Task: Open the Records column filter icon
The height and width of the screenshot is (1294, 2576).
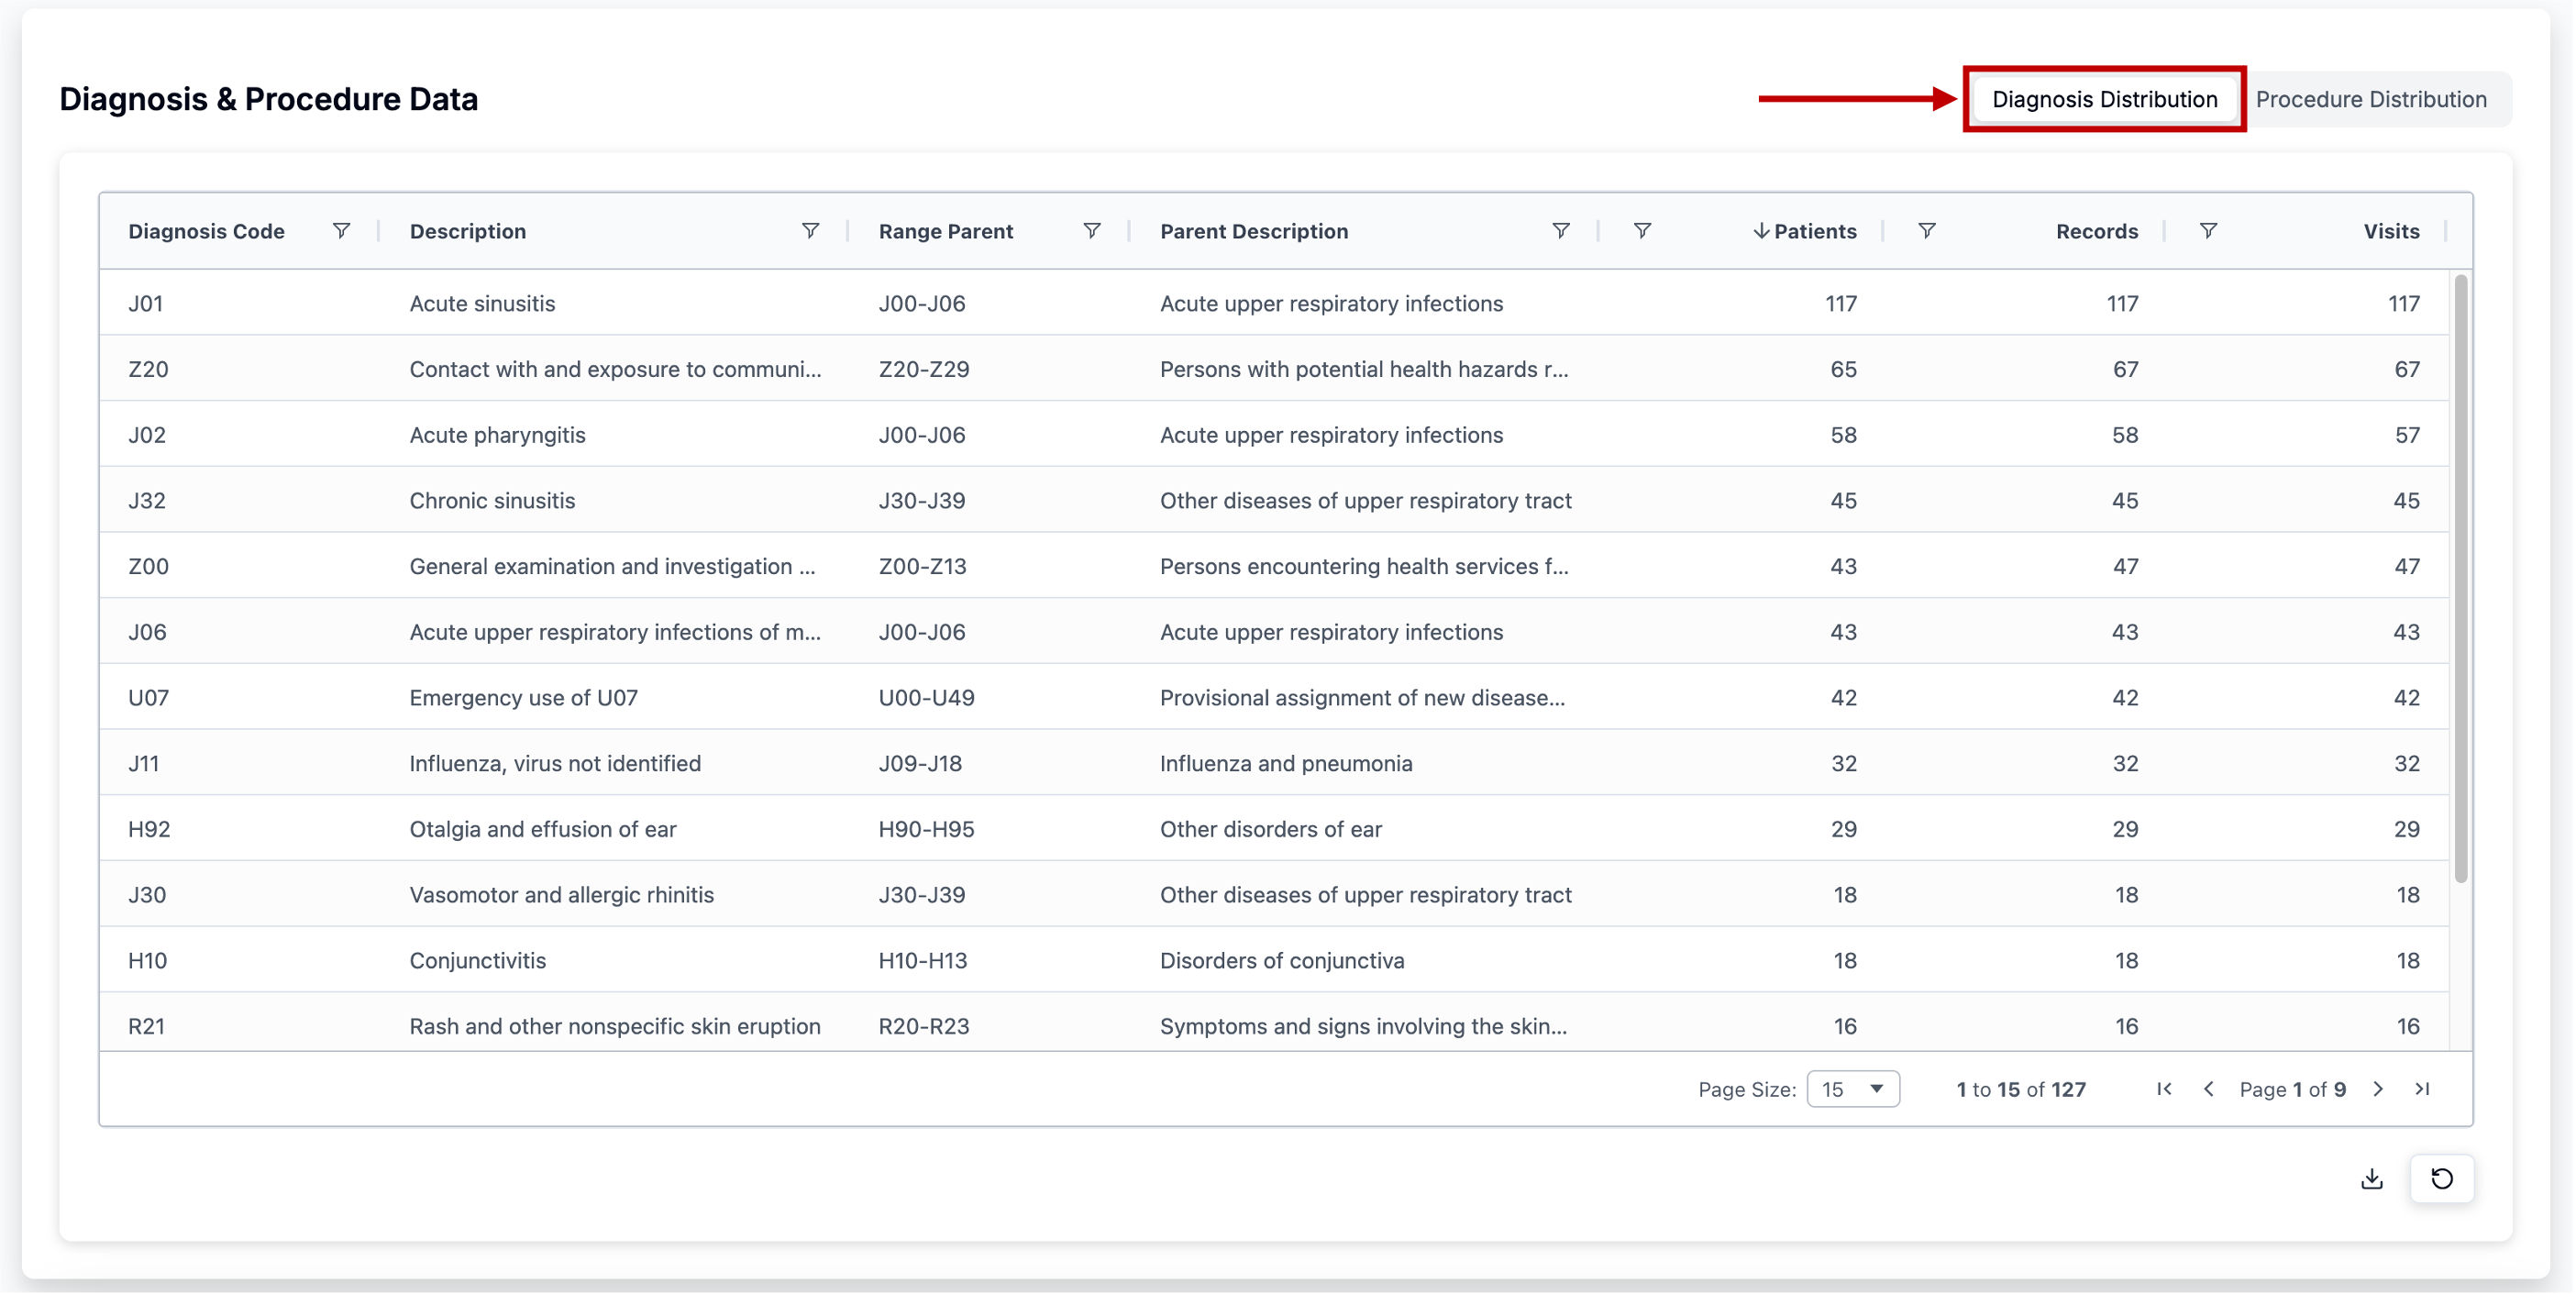Action: (x=1927, y=231)
